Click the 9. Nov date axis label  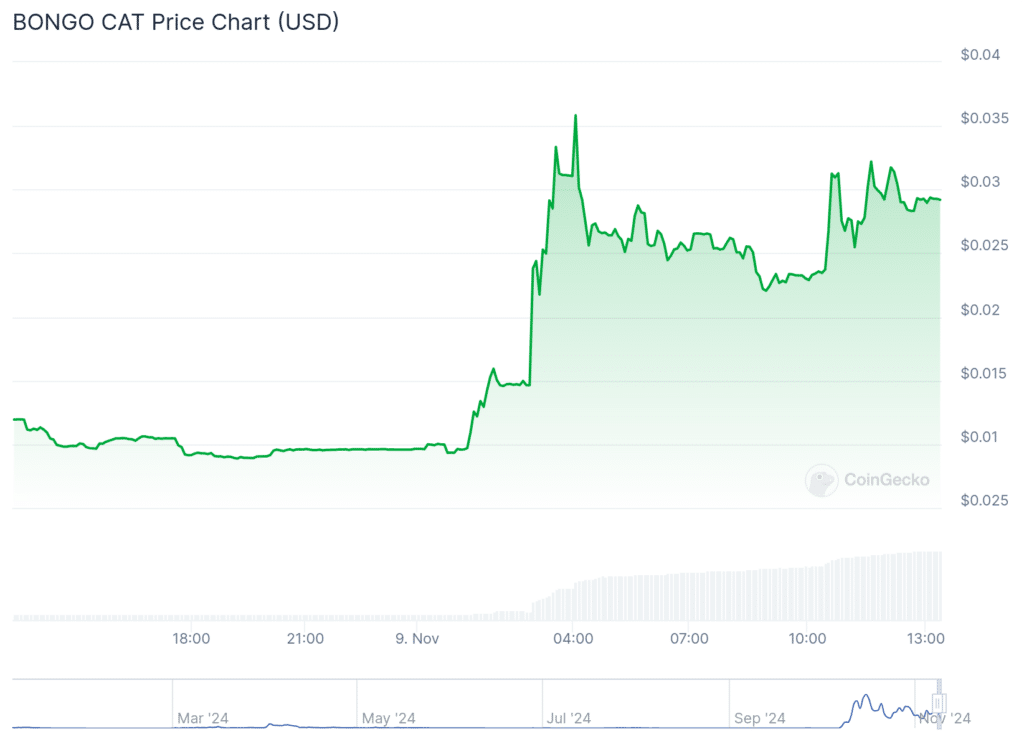[x=417, y=638]
